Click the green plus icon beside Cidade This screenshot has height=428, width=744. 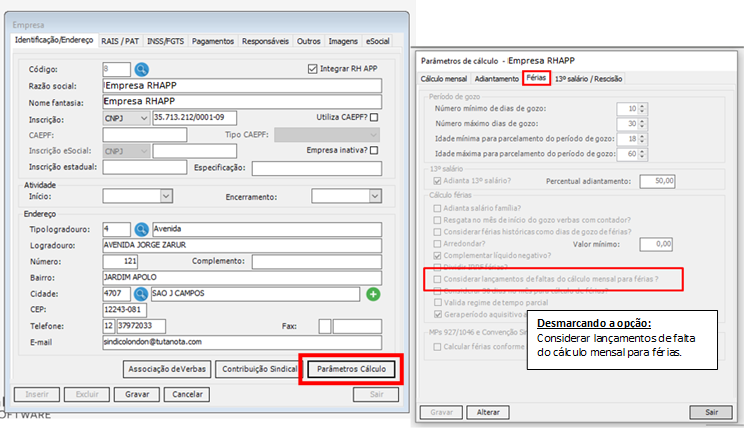(373, 294)
